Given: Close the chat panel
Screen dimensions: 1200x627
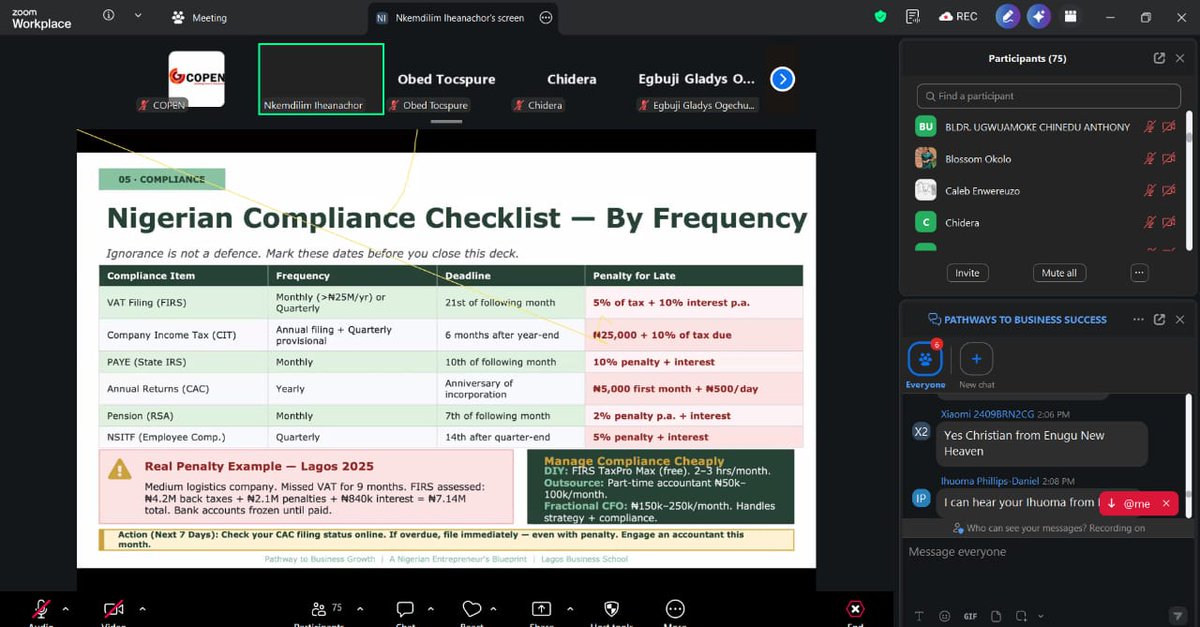Looking at the screenshot, I should pyautogui.click(x=1180, y=320).
